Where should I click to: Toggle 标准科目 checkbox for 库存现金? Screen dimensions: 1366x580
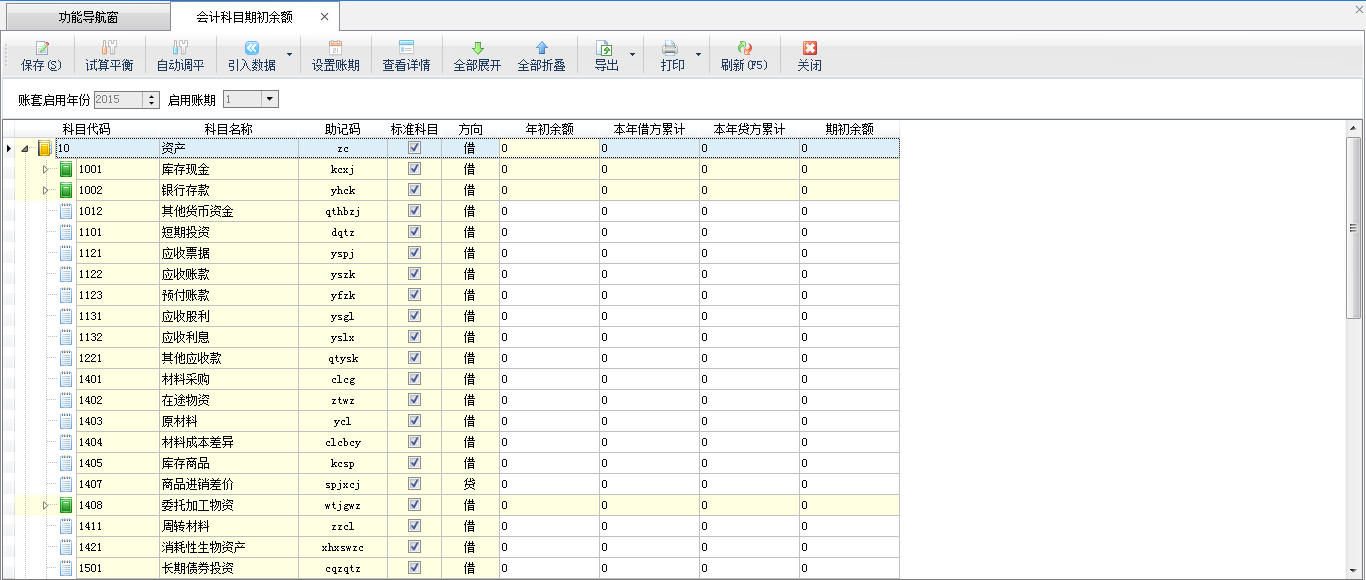point(414,169)
